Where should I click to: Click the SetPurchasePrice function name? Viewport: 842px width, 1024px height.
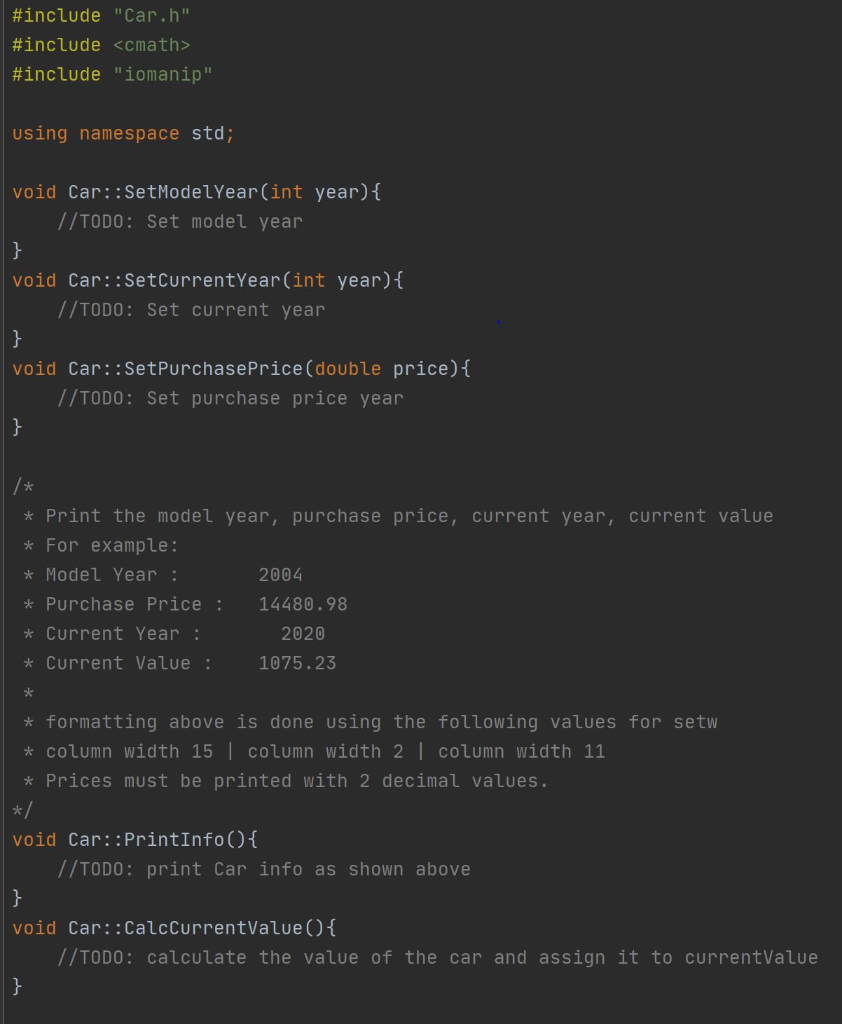tap(214, 368)
